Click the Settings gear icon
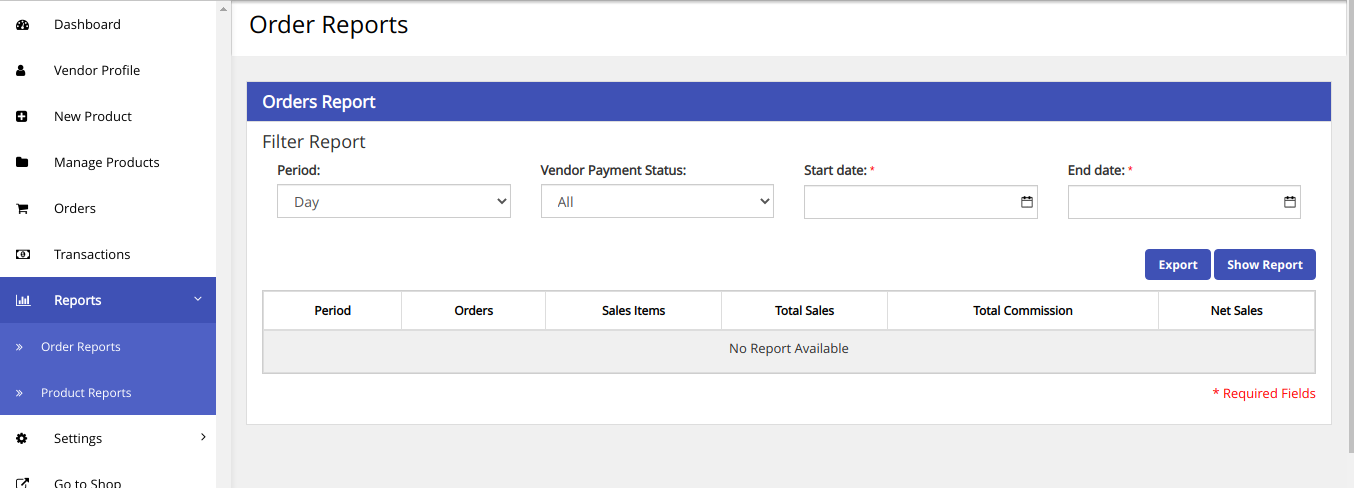 coord(22,439)
